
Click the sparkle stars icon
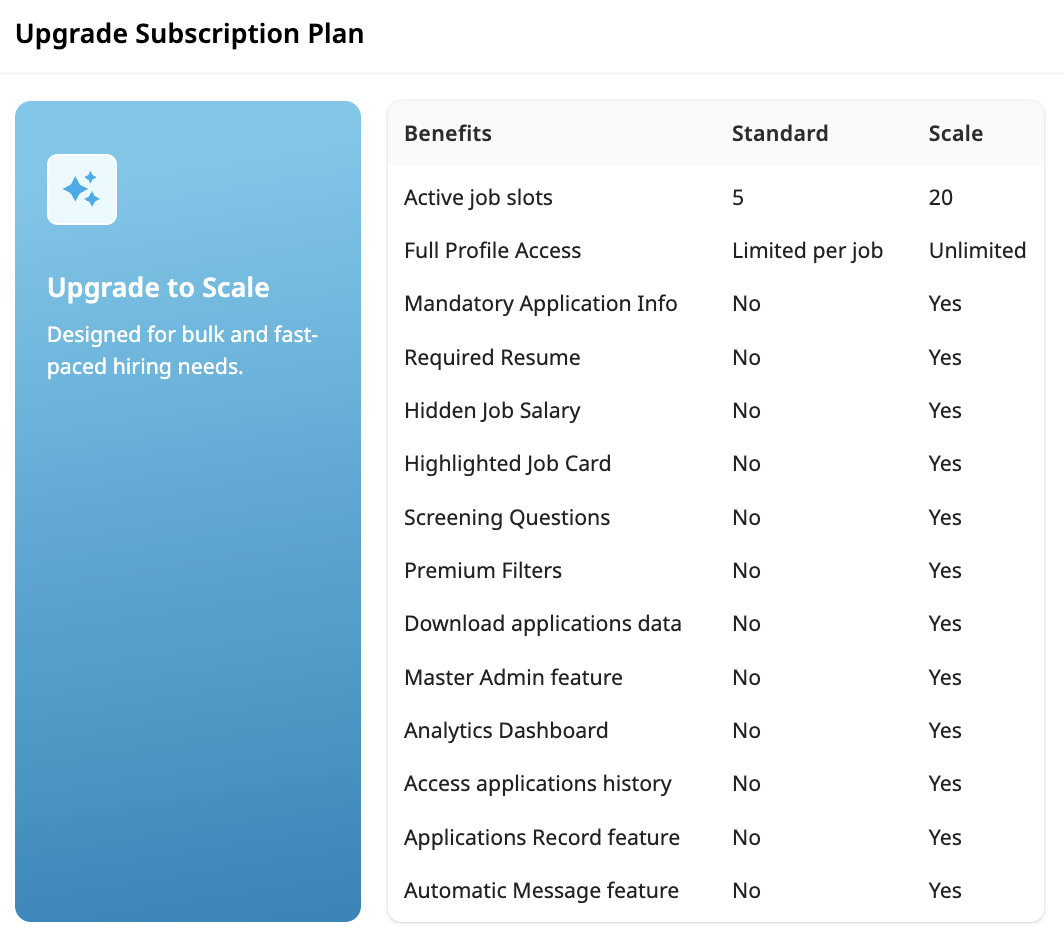pyautogui.click(x=82, y=189)
